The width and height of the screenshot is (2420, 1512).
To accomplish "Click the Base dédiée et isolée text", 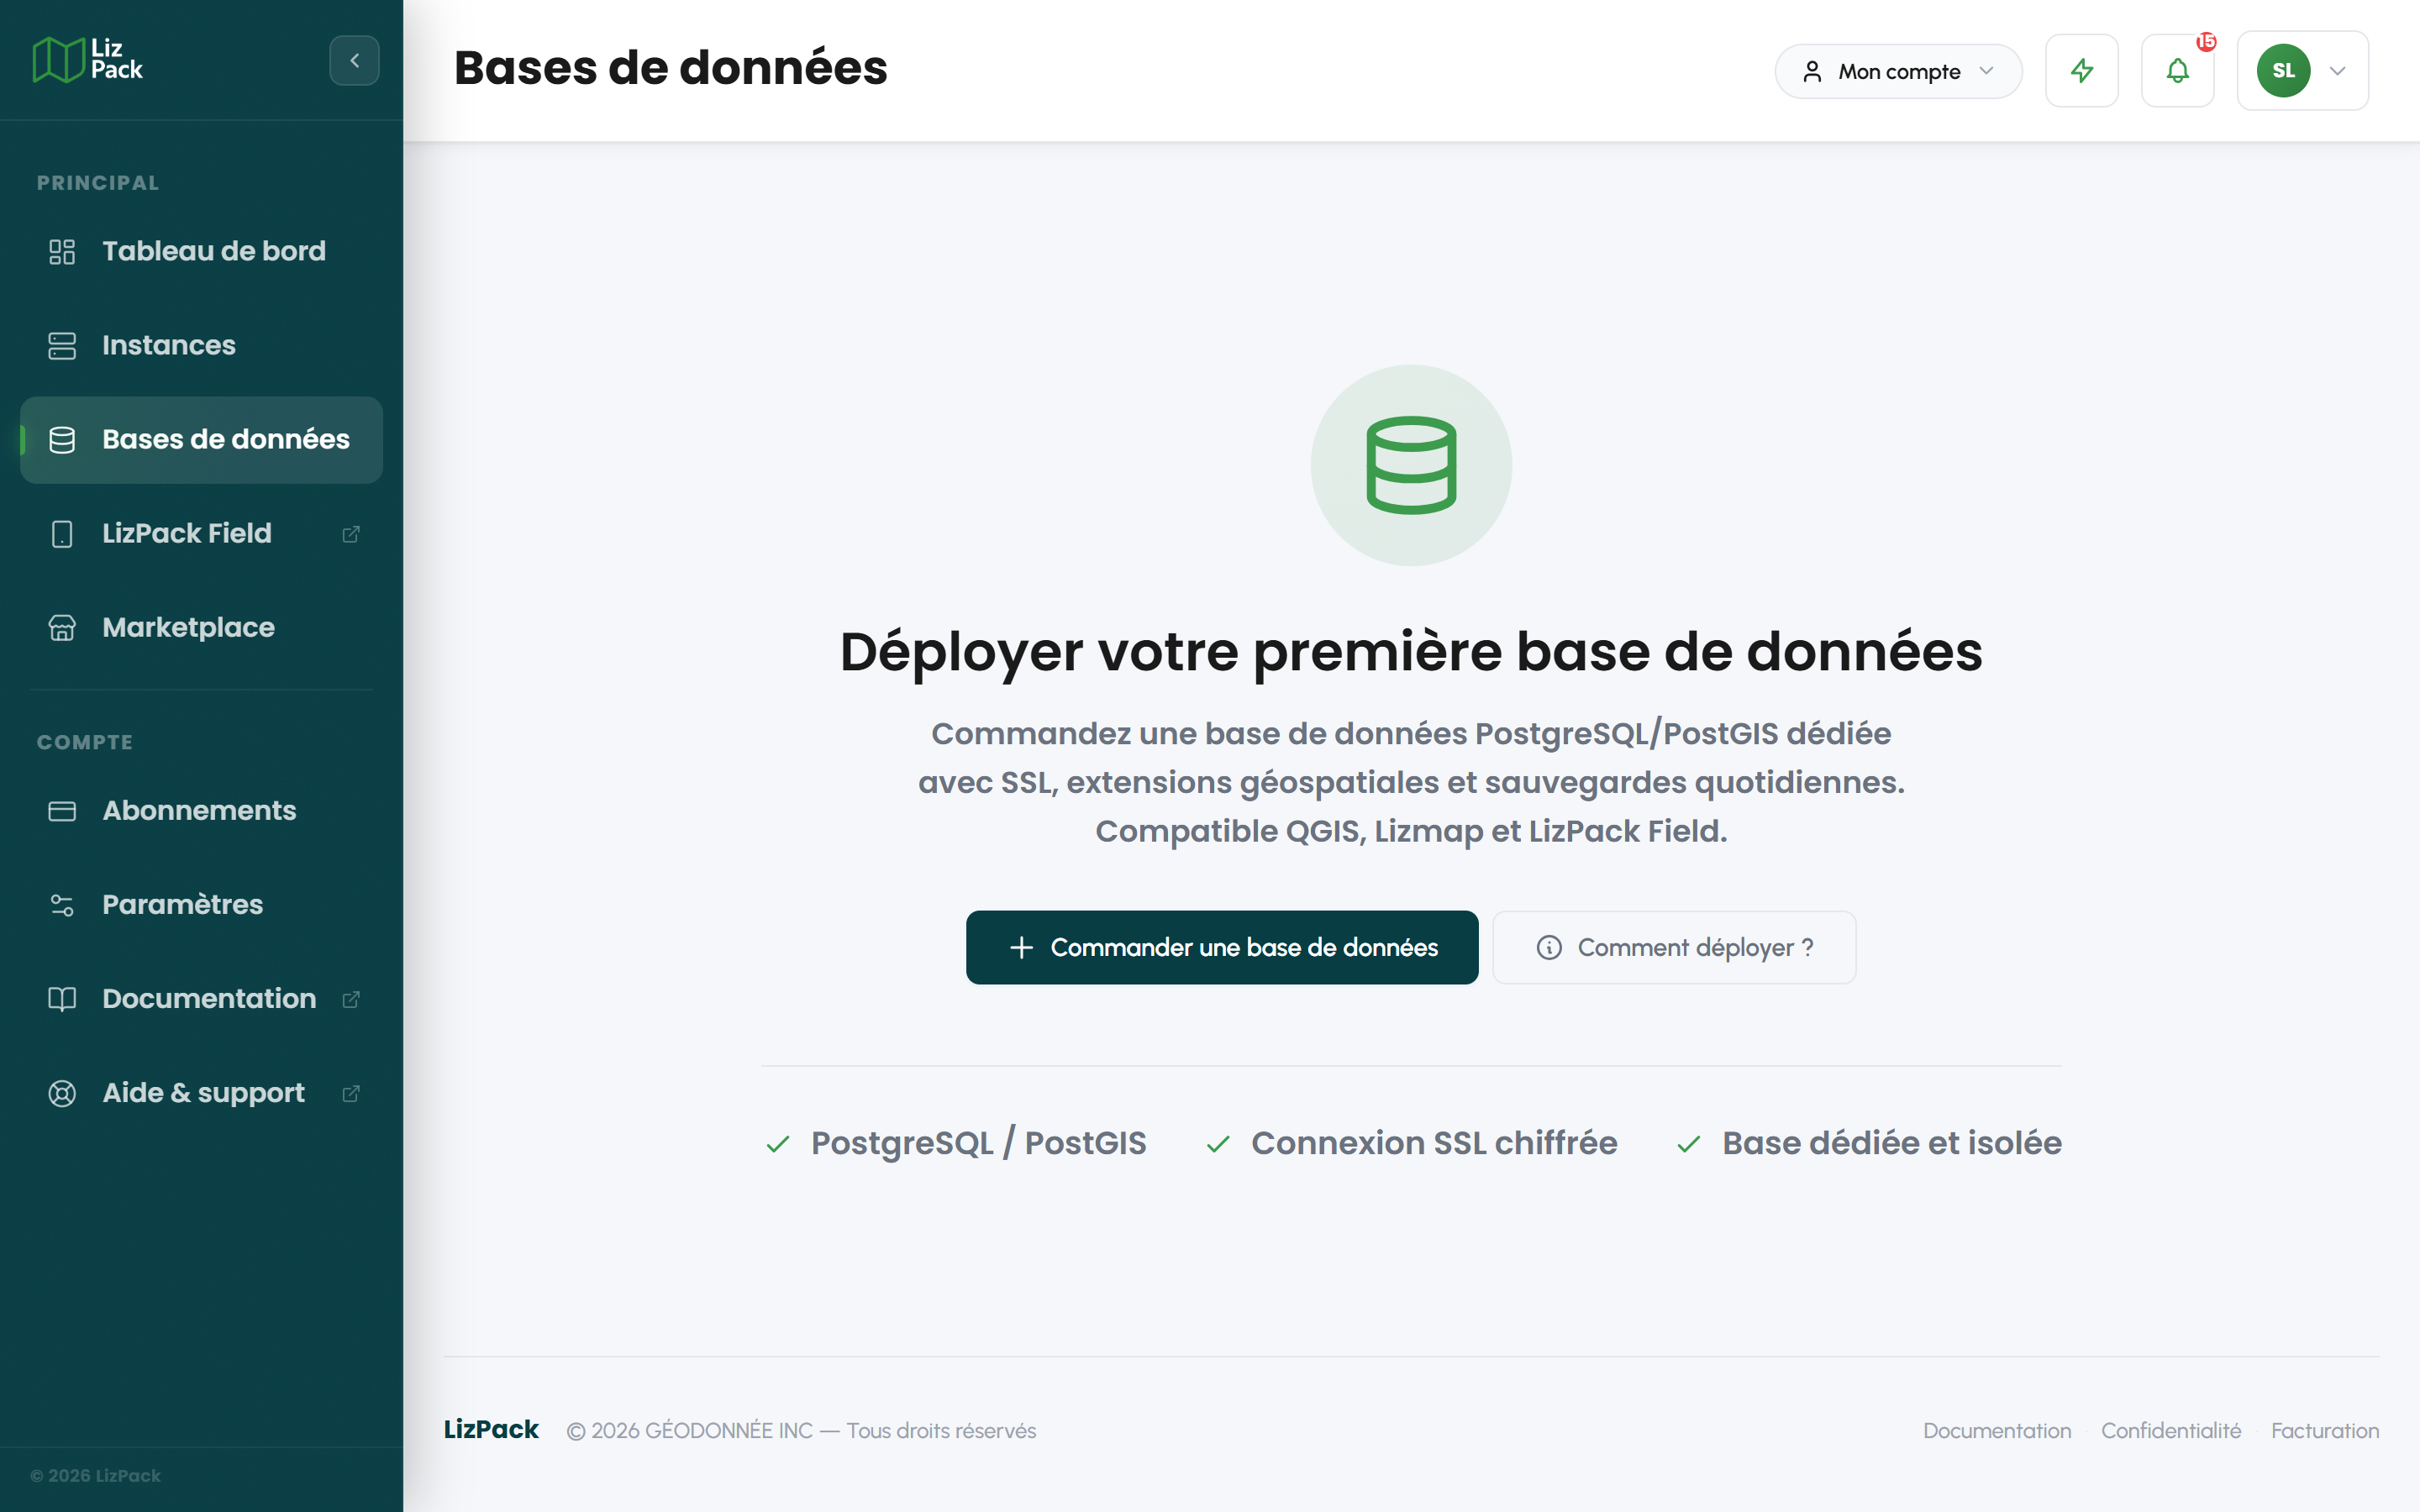I will 1892,1143.
